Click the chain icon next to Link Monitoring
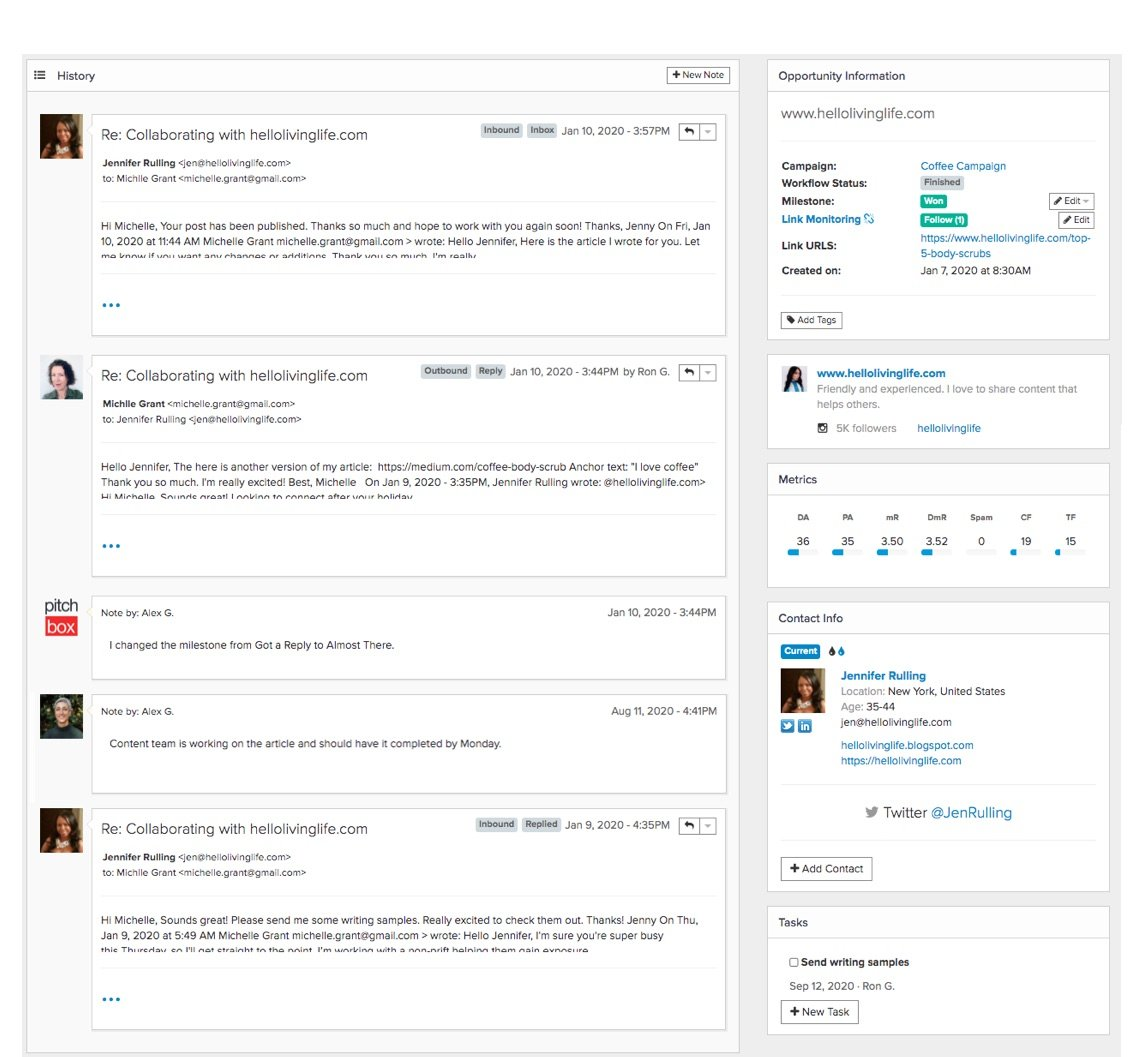 [869, 219]
